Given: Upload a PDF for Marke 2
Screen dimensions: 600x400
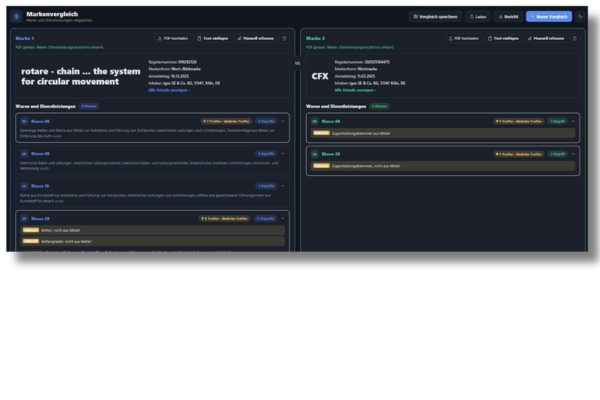Looking at the screenshot, I should (x=464, y=38).
